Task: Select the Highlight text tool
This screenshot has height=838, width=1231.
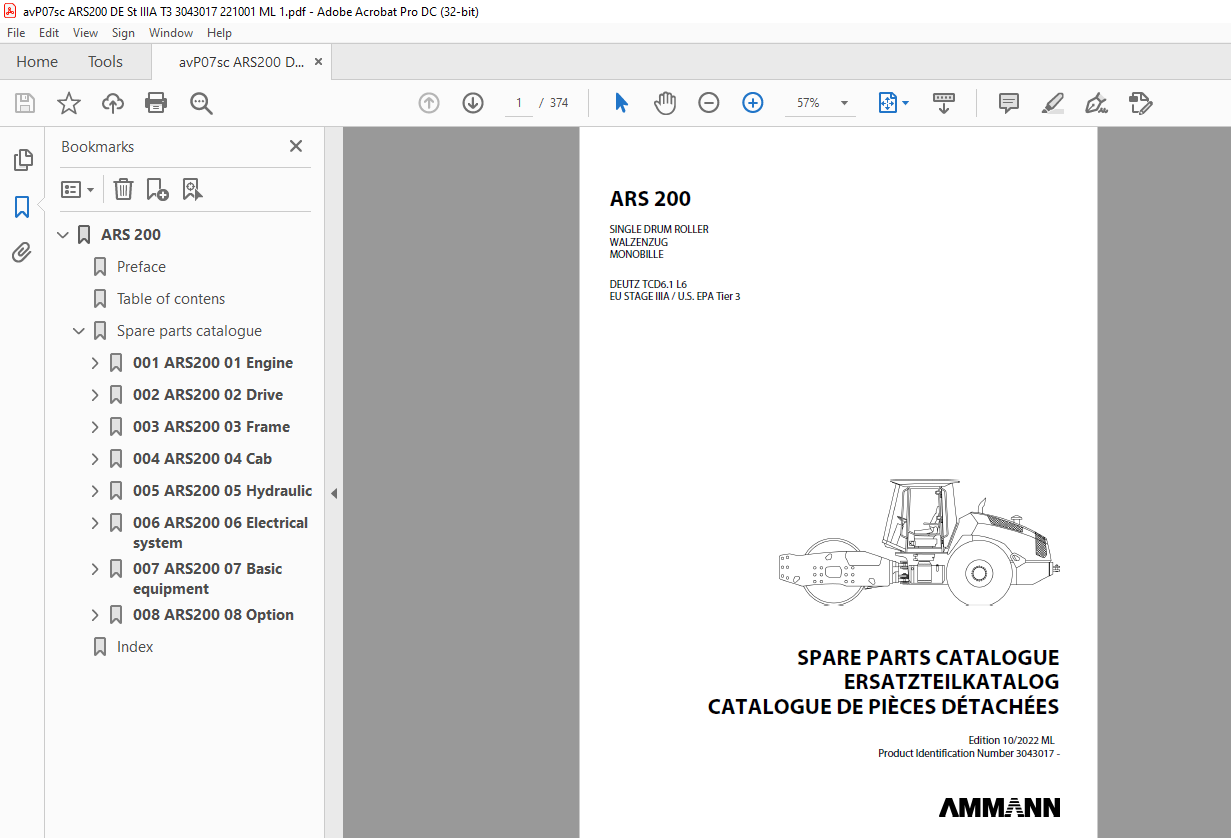Action: (x=1052, y=103)
